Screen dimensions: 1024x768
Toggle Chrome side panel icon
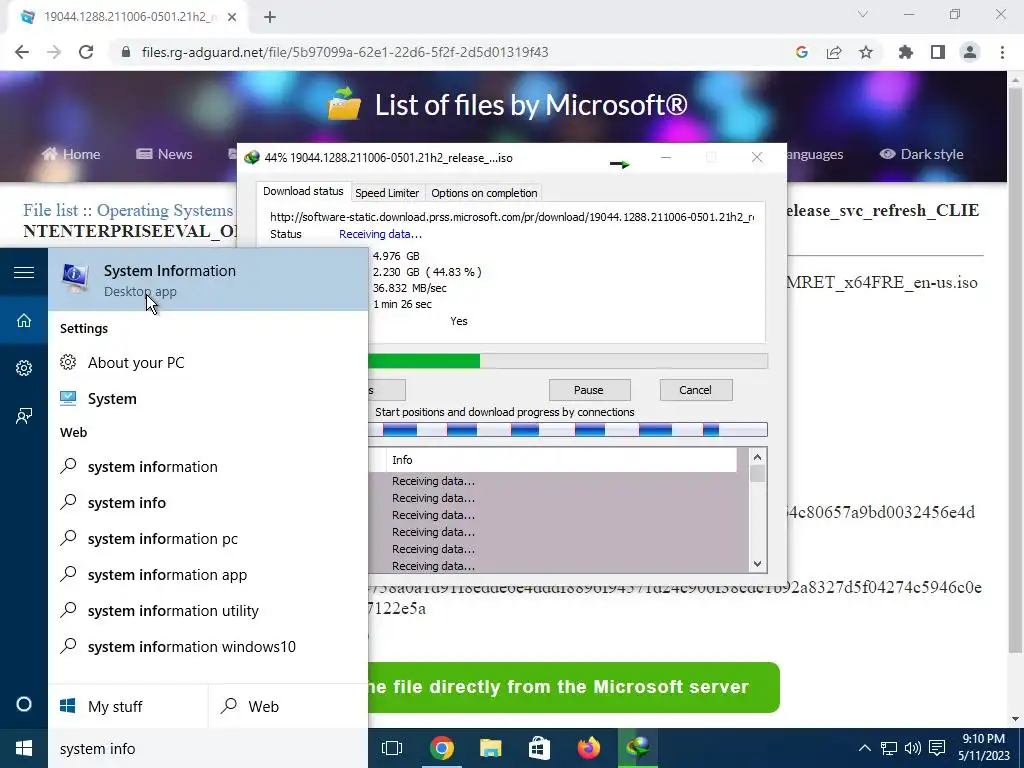(938, 52)
